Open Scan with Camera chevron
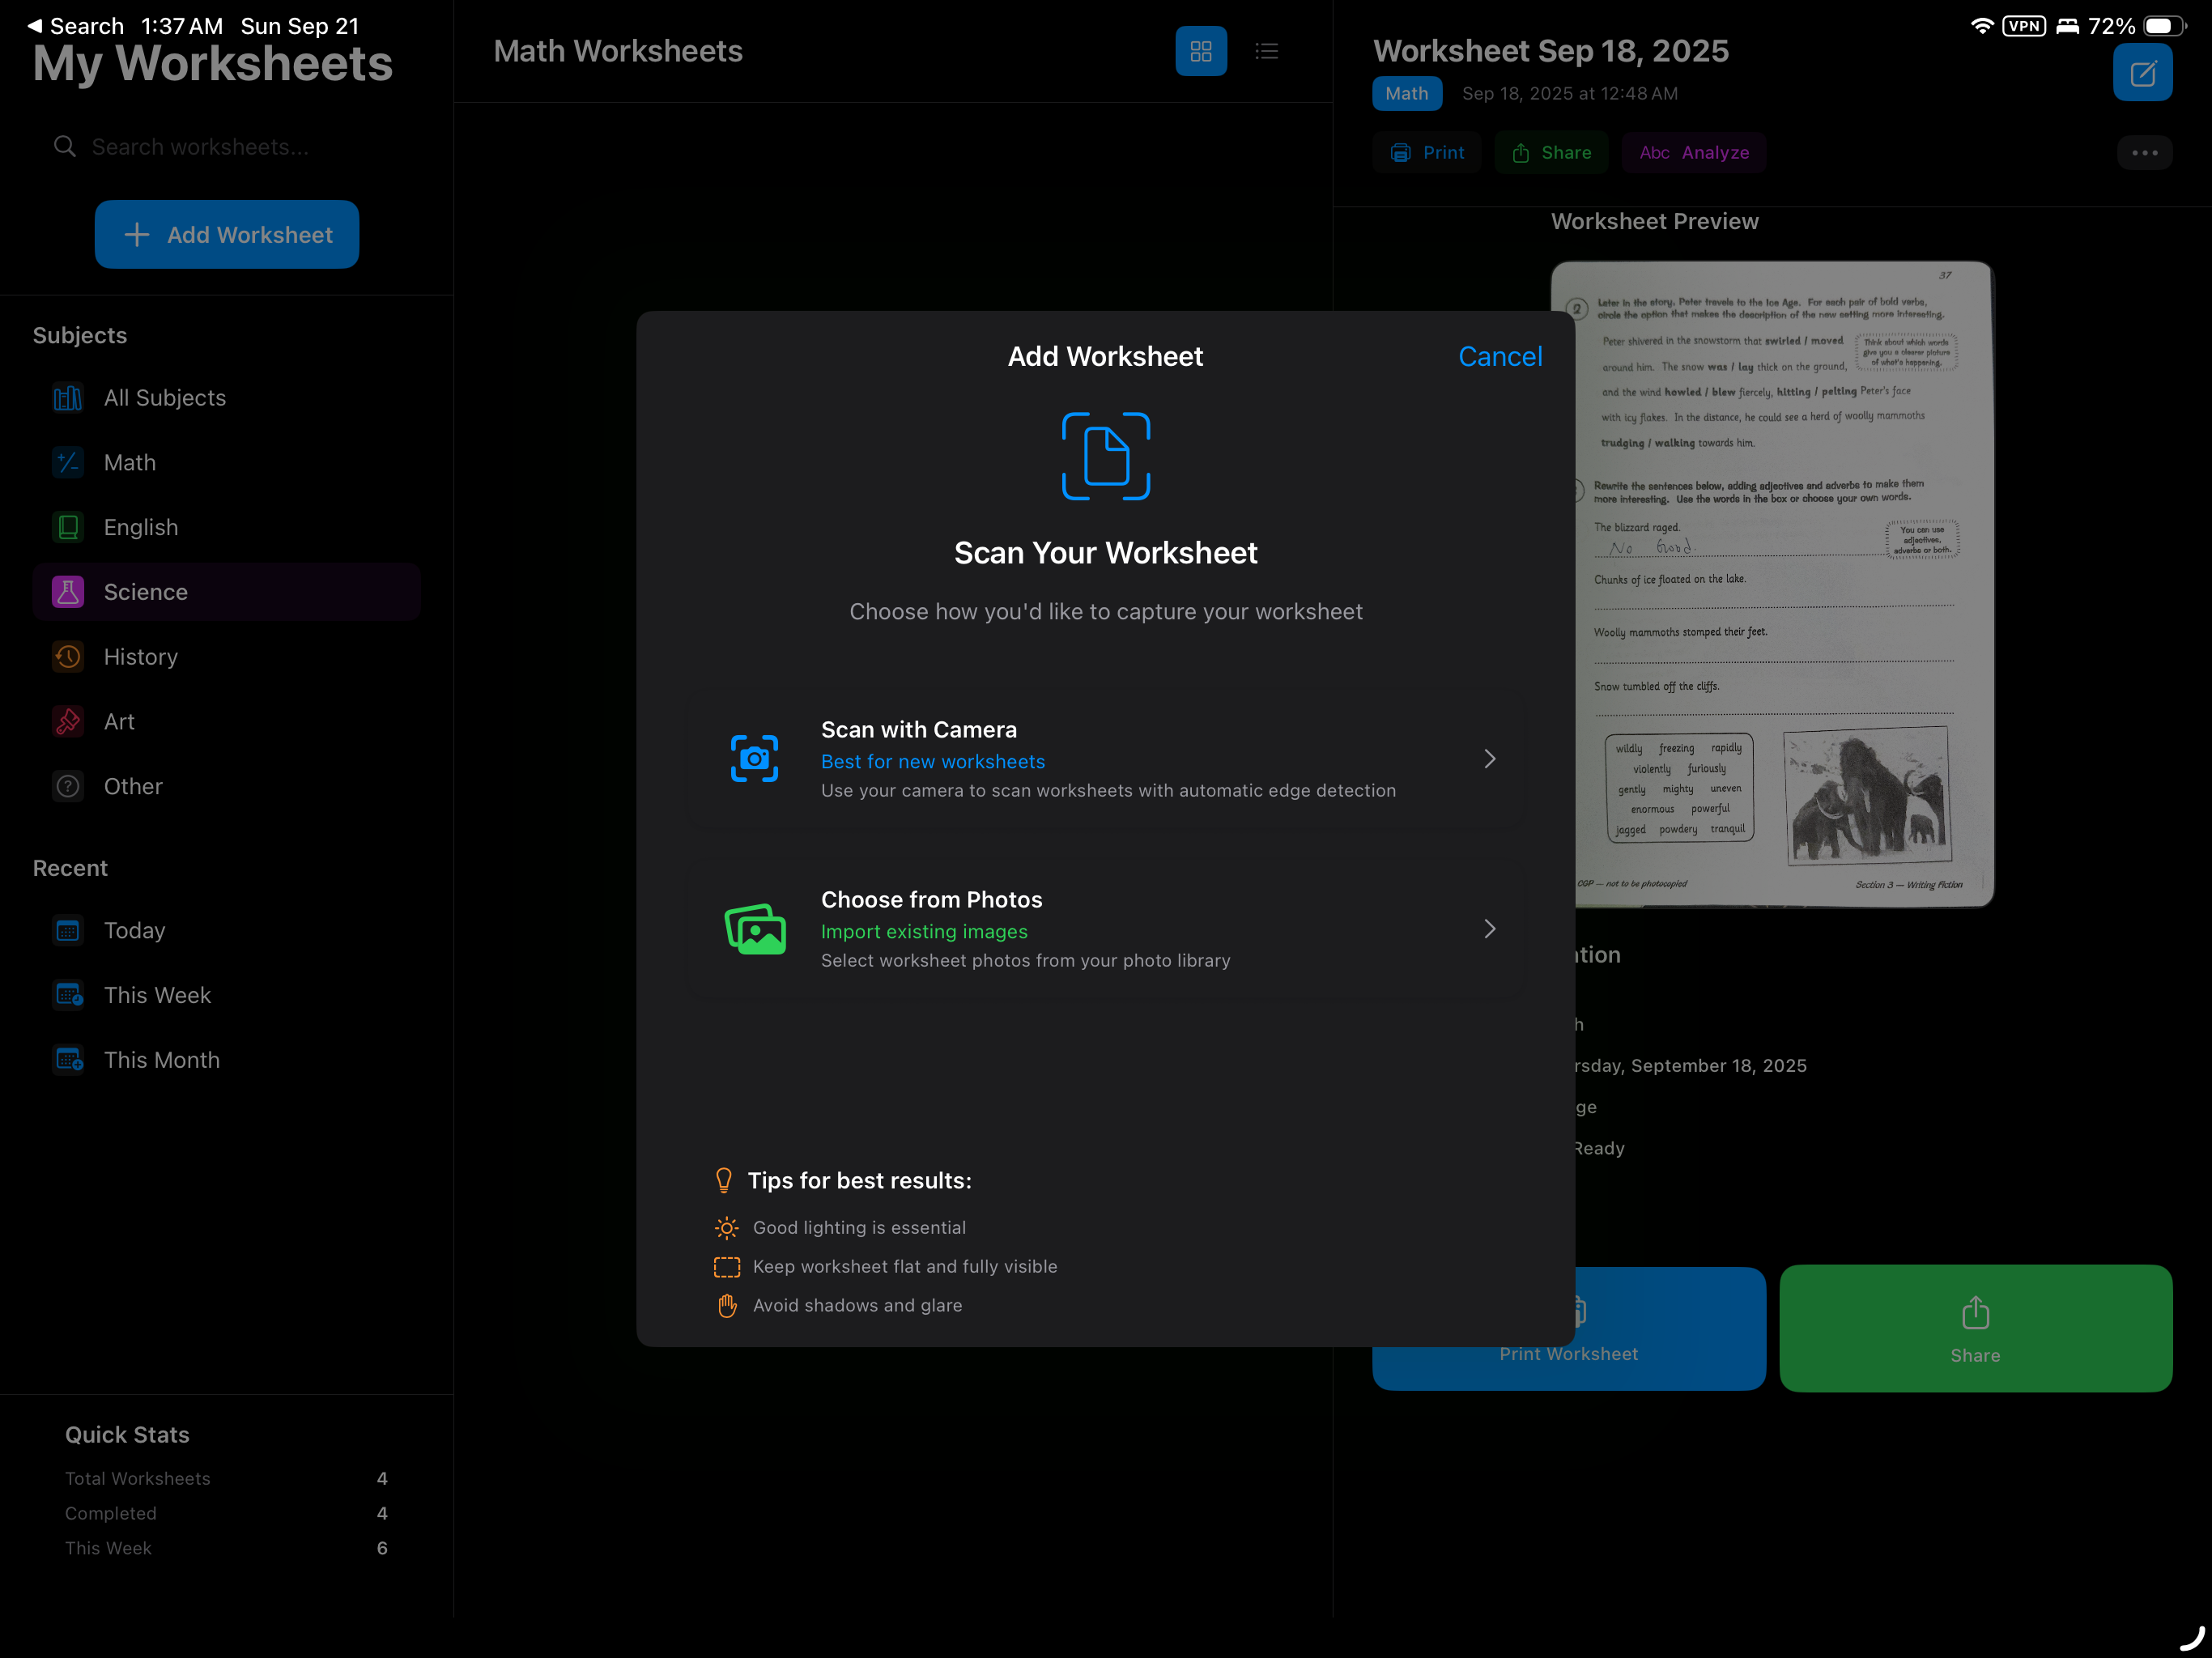2212x1658 pixels. point(1490,759)
